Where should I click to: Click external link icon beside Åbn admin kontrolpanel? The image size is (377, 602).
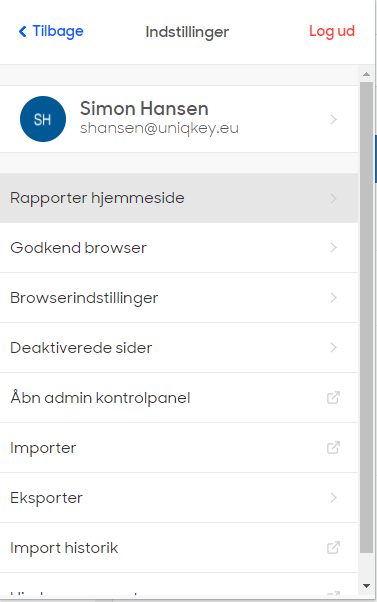(x=333, y=397)
